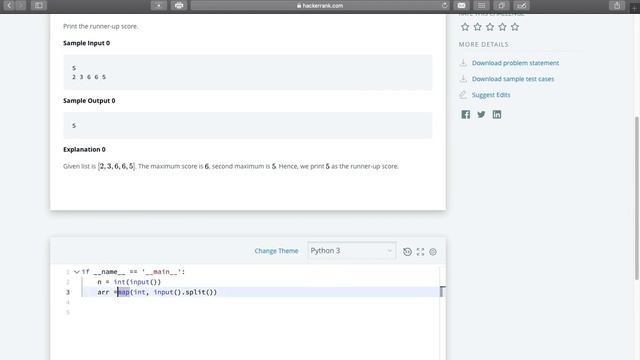Click the printer icon in Safari toolbar
The image size is (640, 360).
(179, 5)
